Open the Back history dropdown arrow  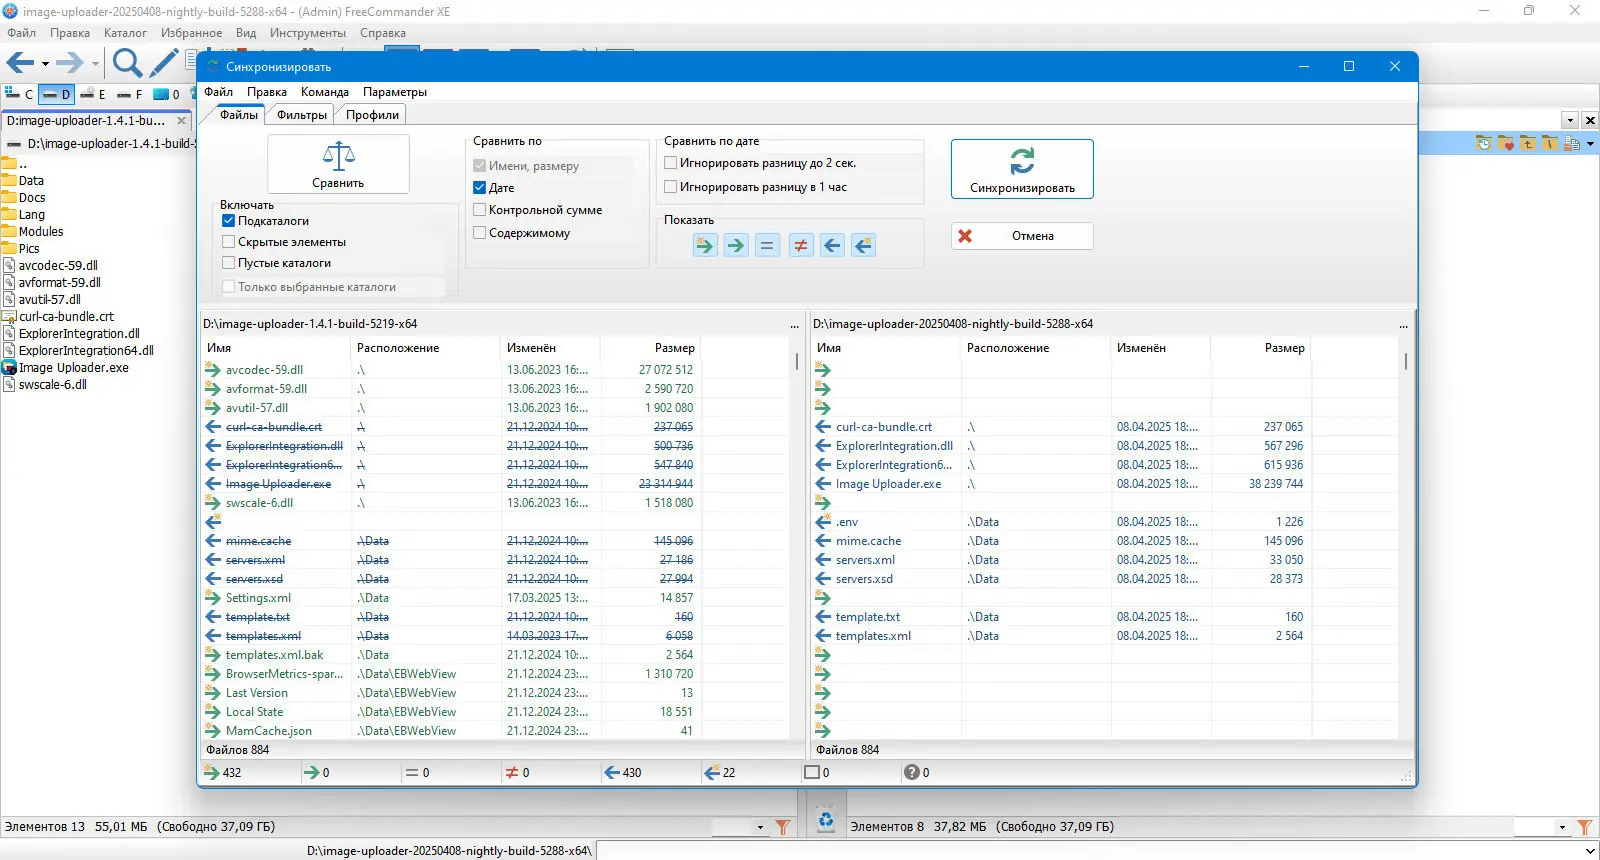(x=45, y=65)
